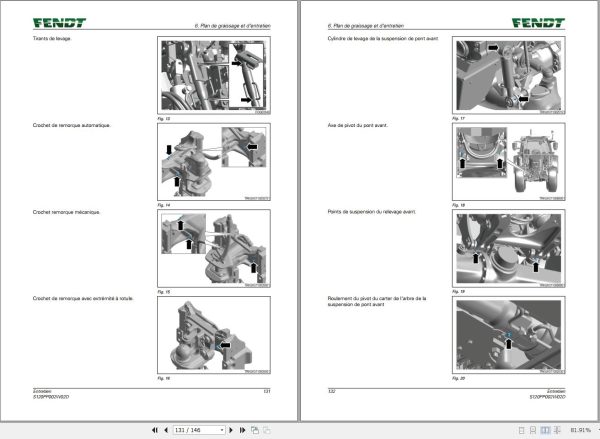The image size is (600, 439).
Task: Click the previous view icon beside the last-page arrow
Action: [x=254, y=430]
